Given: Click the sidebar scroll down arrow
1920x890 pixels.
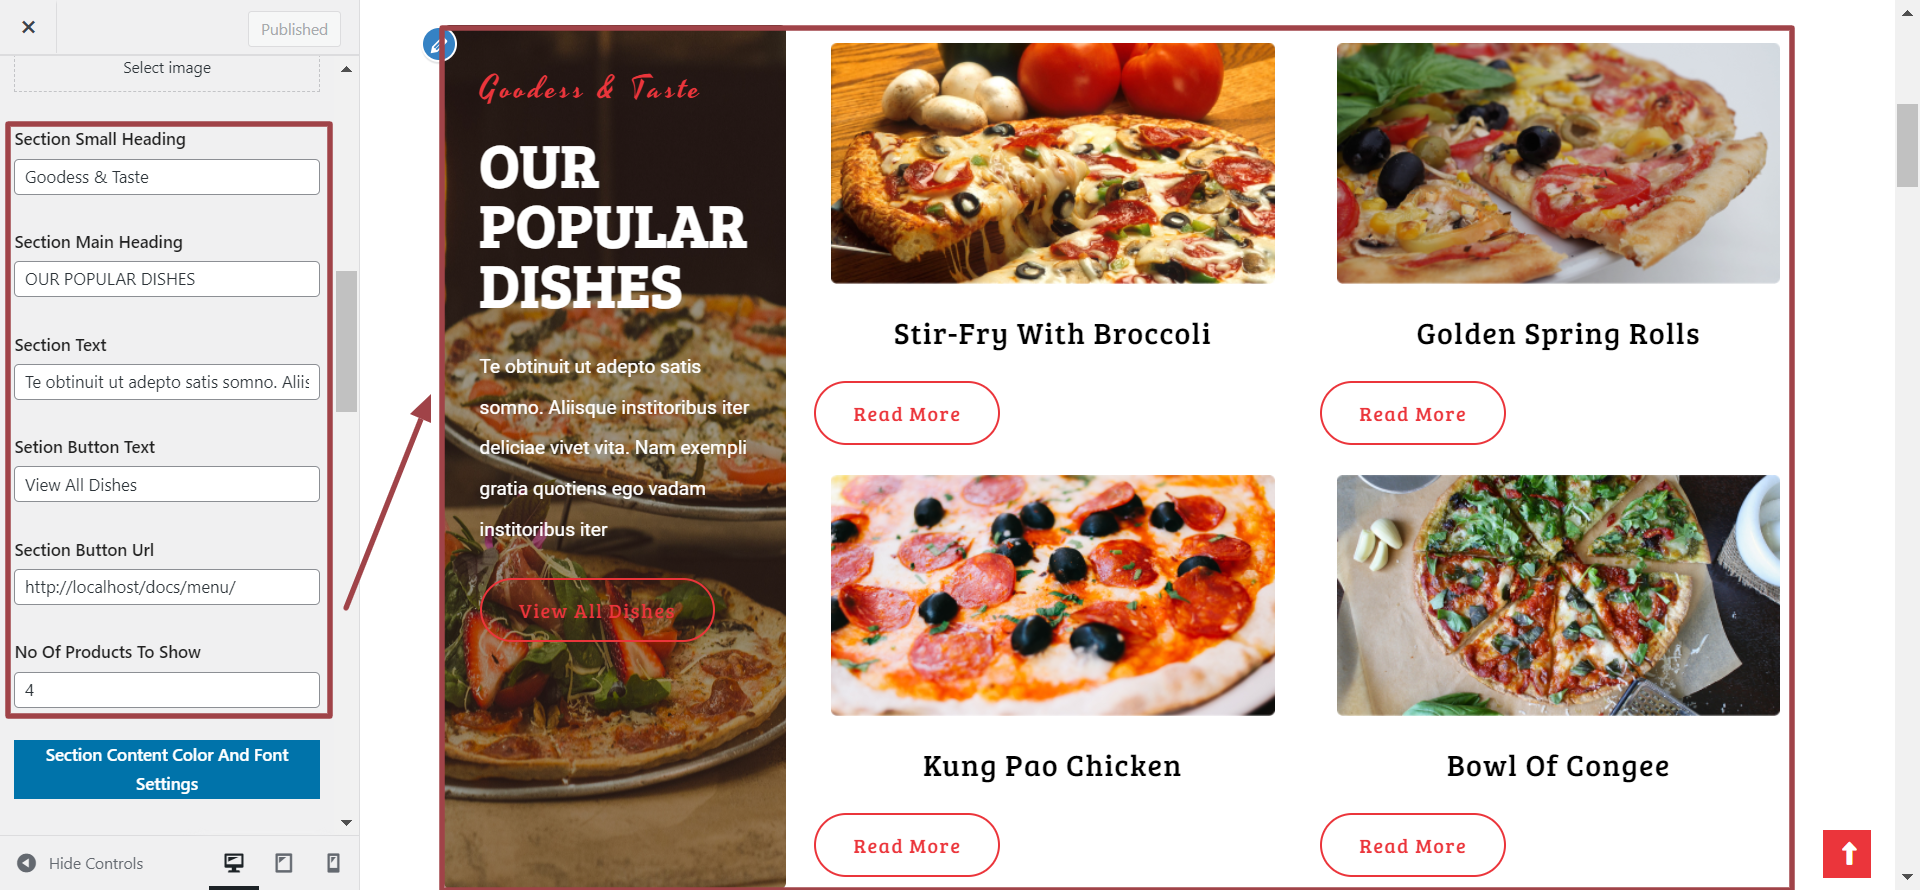Looking at the screenshot, I should pyautogui.click(x=346, y=822).
